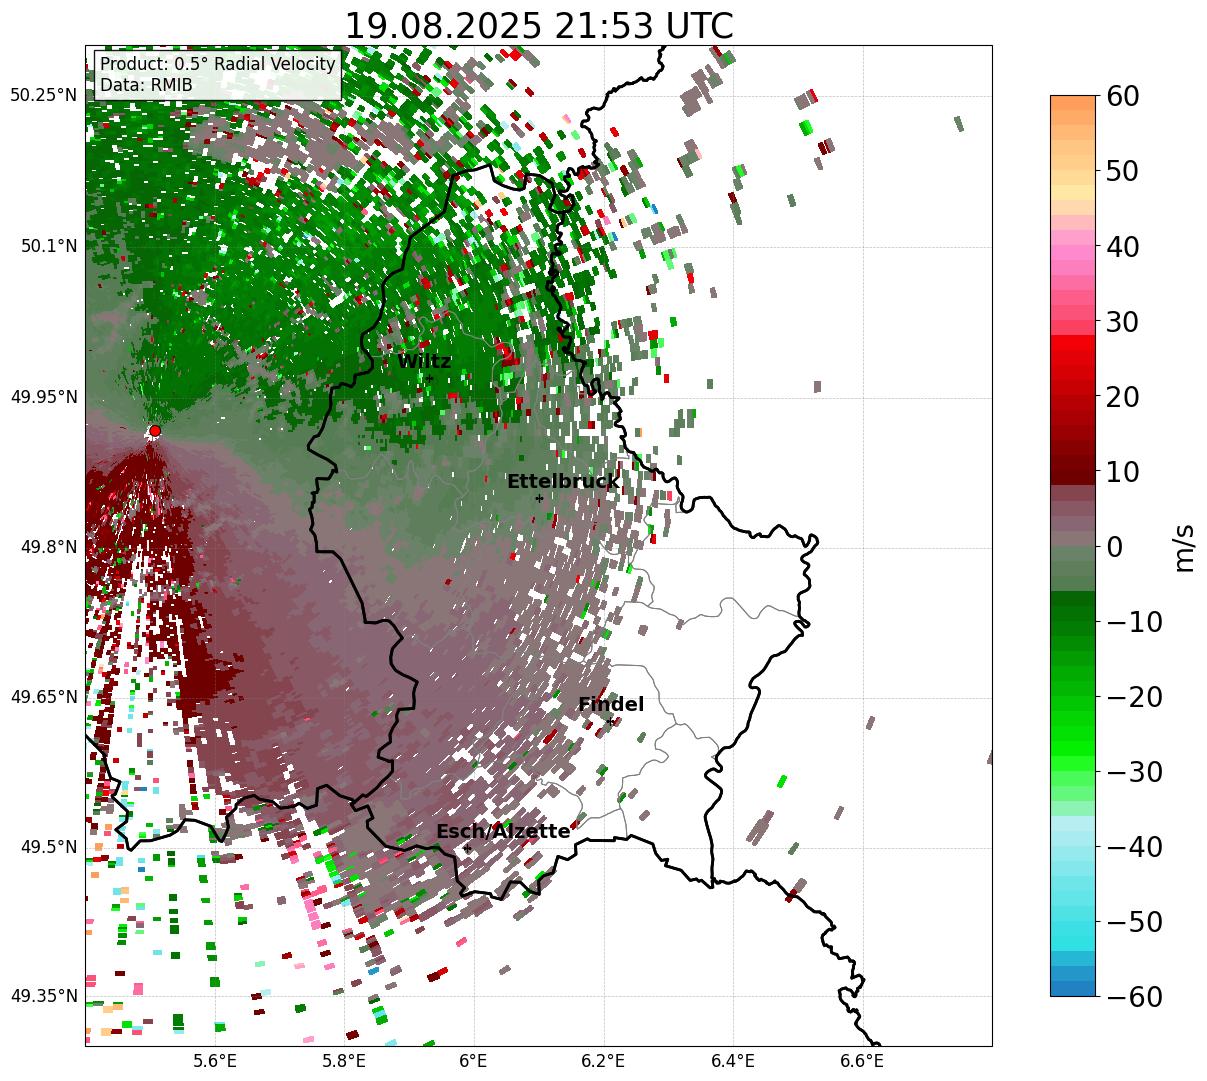Click the −10 value on the colorbar
Screen dimensions: 1207x1081
(x=1134, y=621)
